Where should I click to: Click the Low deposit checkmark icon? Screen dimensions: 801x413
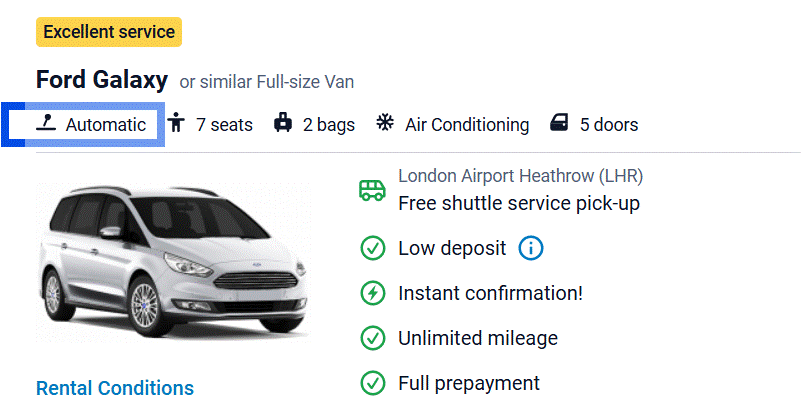coord(372,248)
